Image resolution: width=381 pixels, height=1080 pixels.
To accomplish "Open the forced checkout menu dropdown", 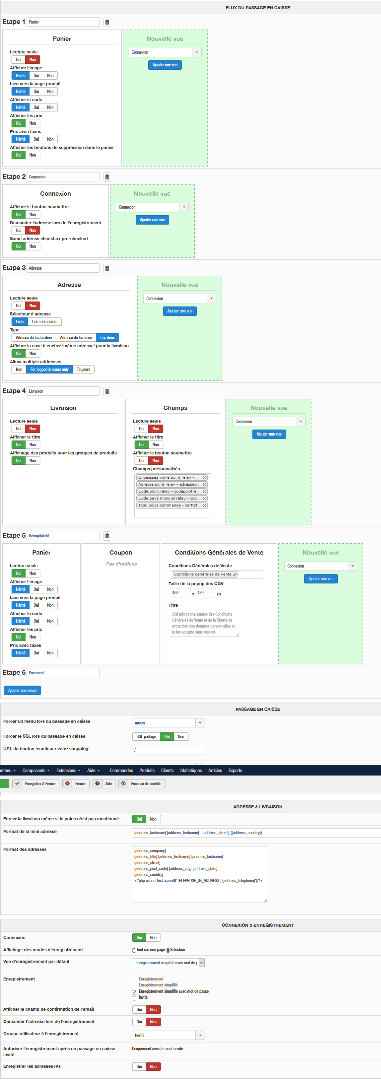I will click(x=168, y=723).
